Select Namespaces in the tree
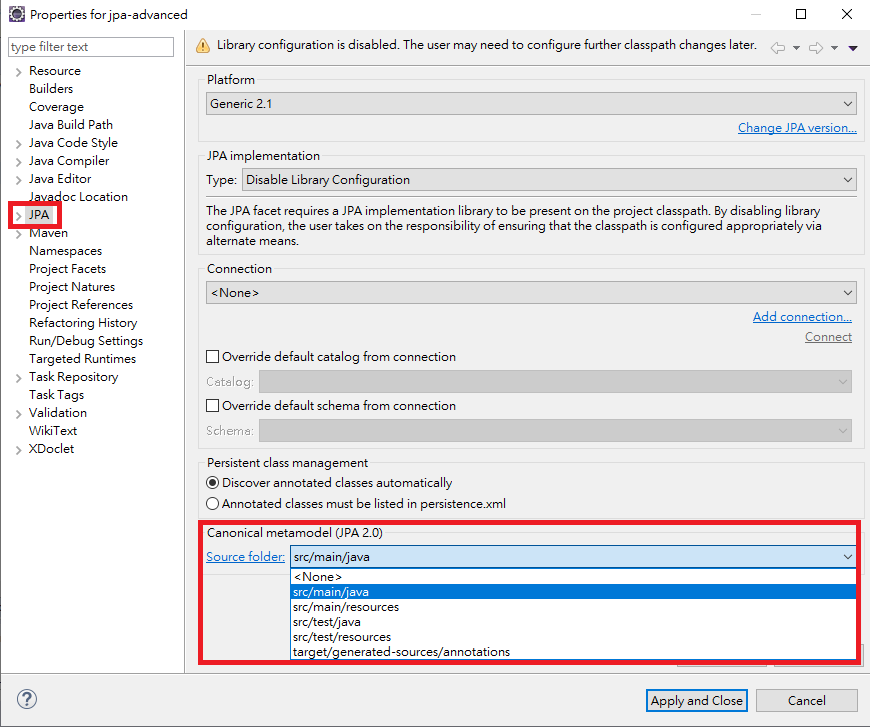870x727 pixels. click(x=65, y=251)
